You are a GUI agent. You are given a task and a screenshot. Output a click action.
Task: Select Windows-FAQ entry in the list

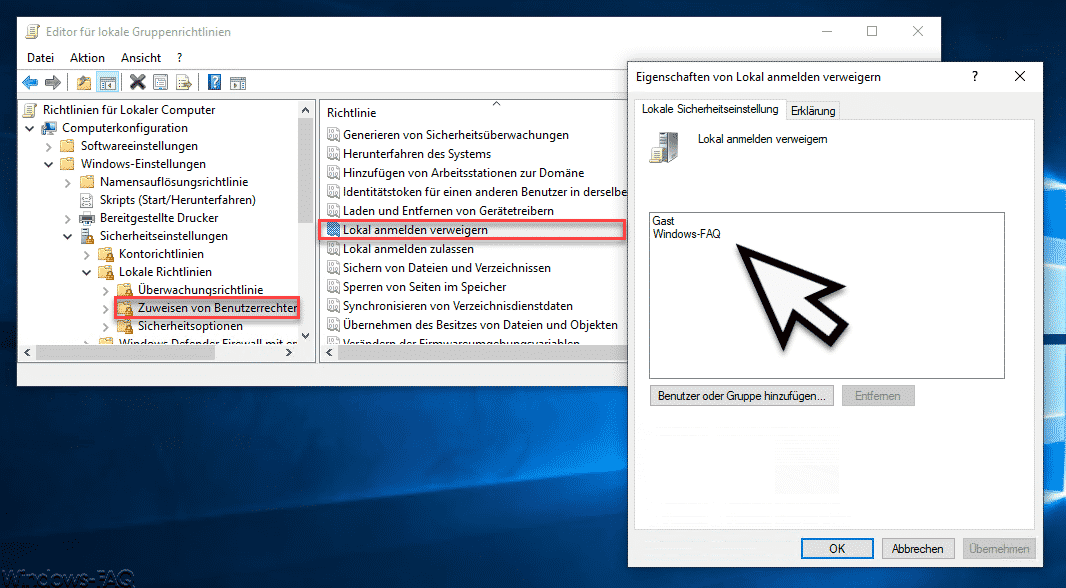(x=686, y=234)
